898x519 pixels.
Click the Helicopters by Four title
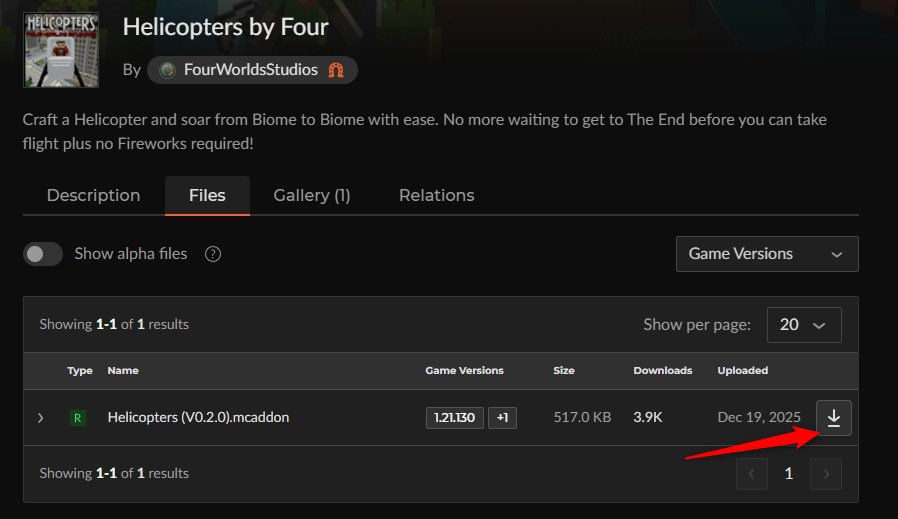pos(226,27)
